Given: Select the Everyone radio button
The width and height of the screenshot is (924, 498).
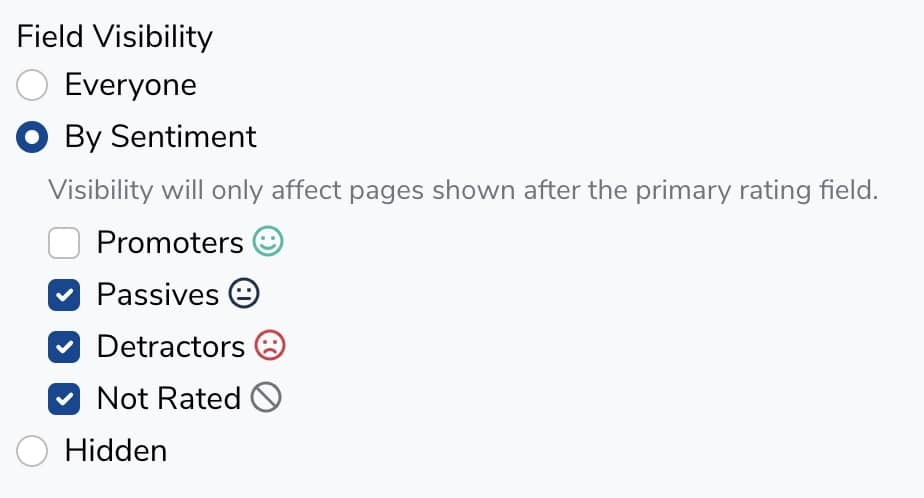Looking at the screenshot, I should (32, 85).
